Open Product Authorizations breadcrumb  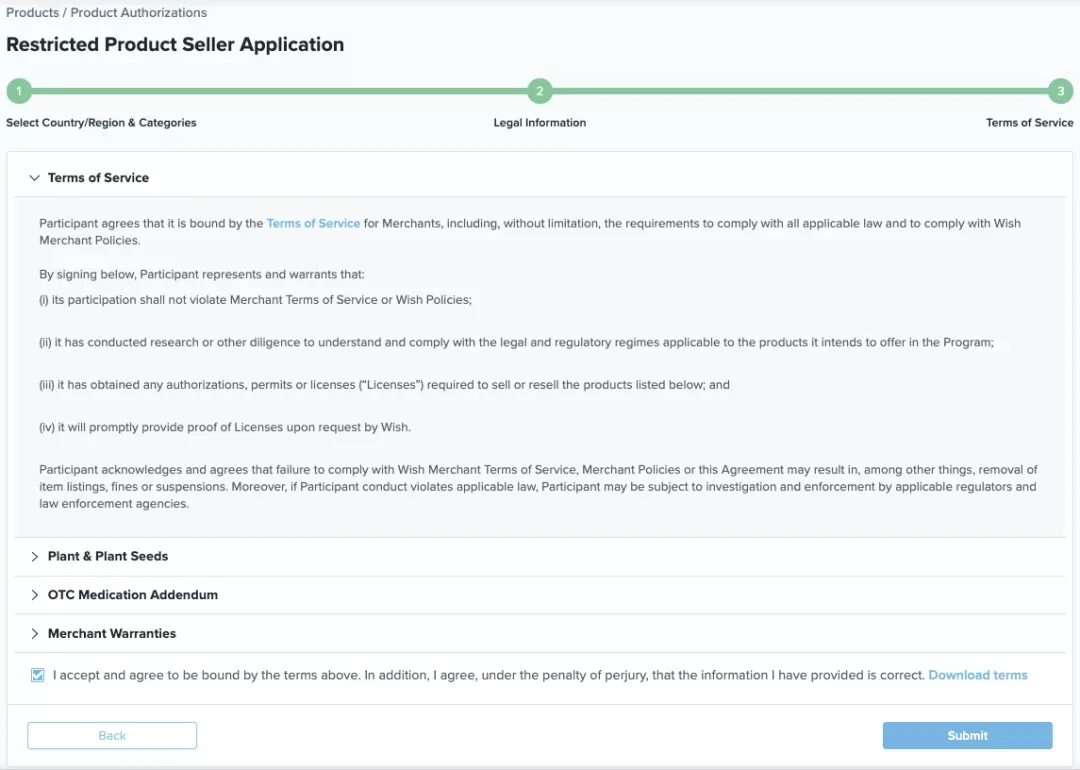[138, 12]
